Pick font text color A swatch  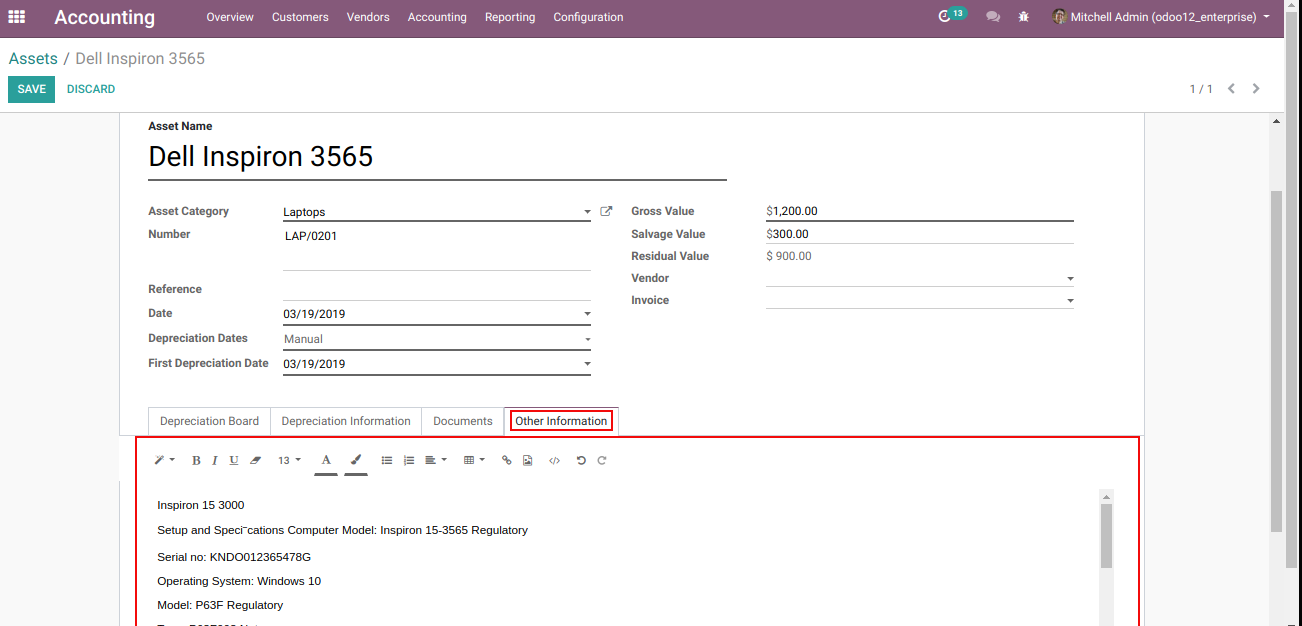(326, 460)
